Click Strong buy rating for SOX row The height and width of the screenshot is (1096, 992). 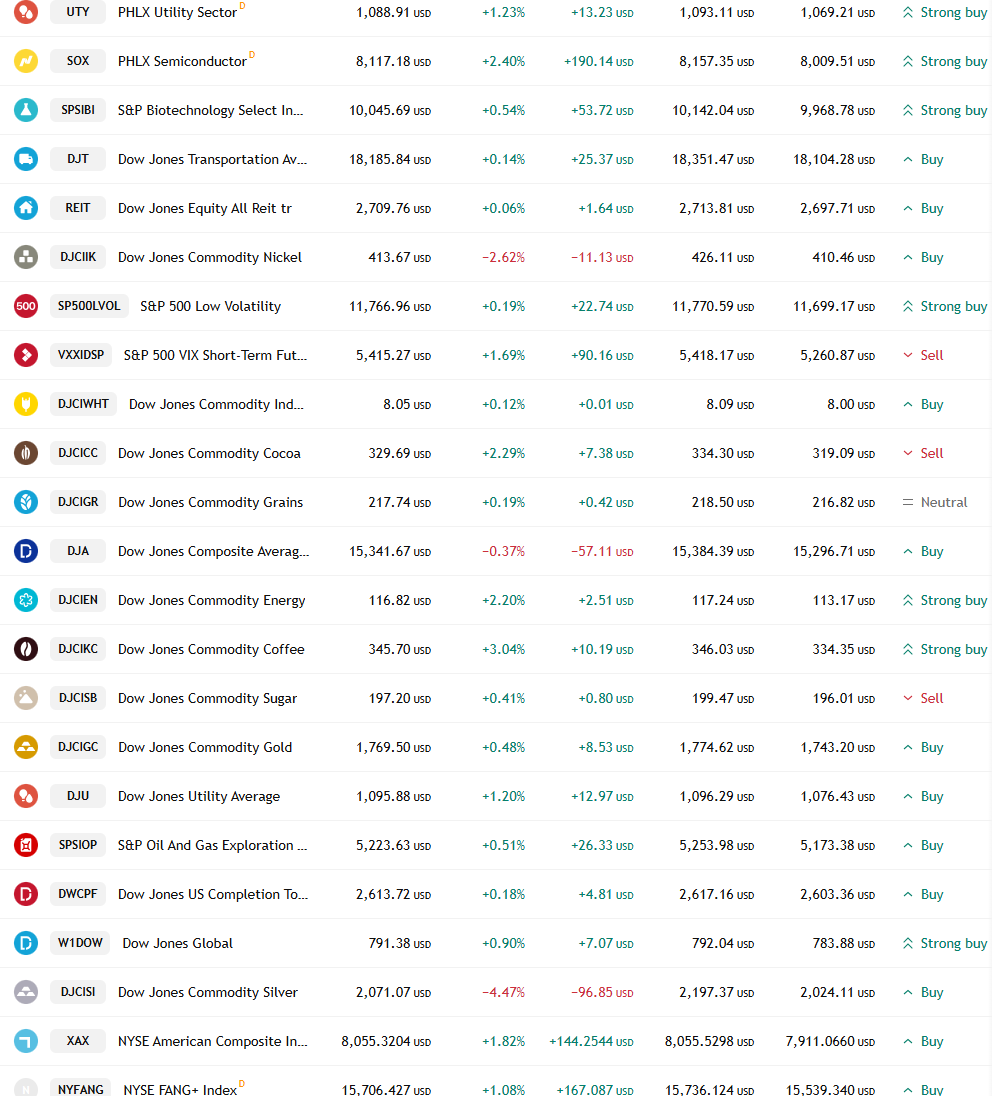click(944, 62)
